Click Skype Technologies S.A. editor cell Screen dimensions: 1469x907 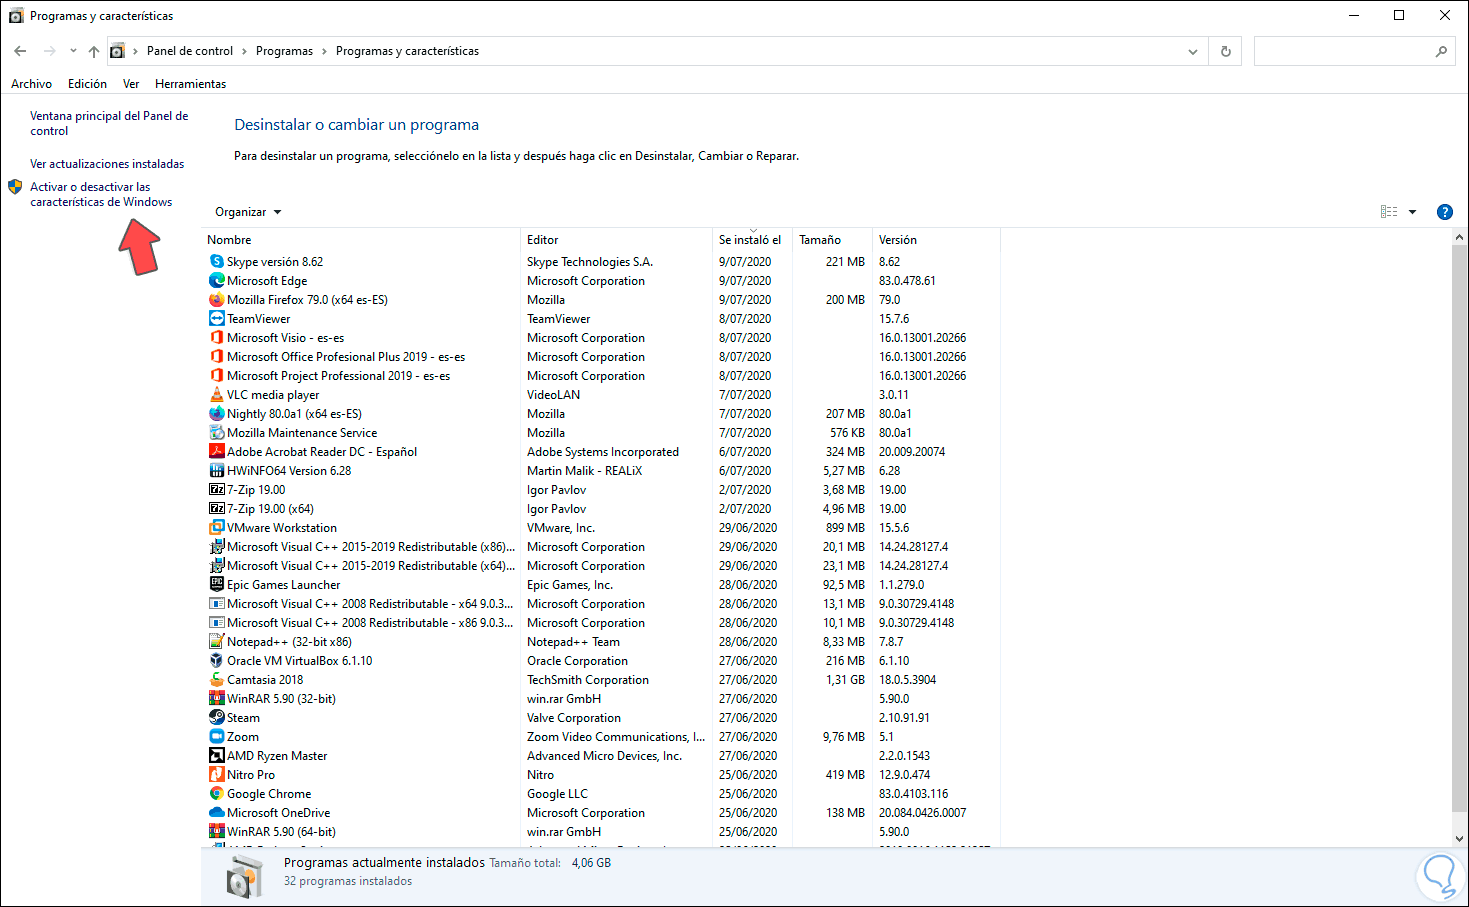[x=590, y=262]
